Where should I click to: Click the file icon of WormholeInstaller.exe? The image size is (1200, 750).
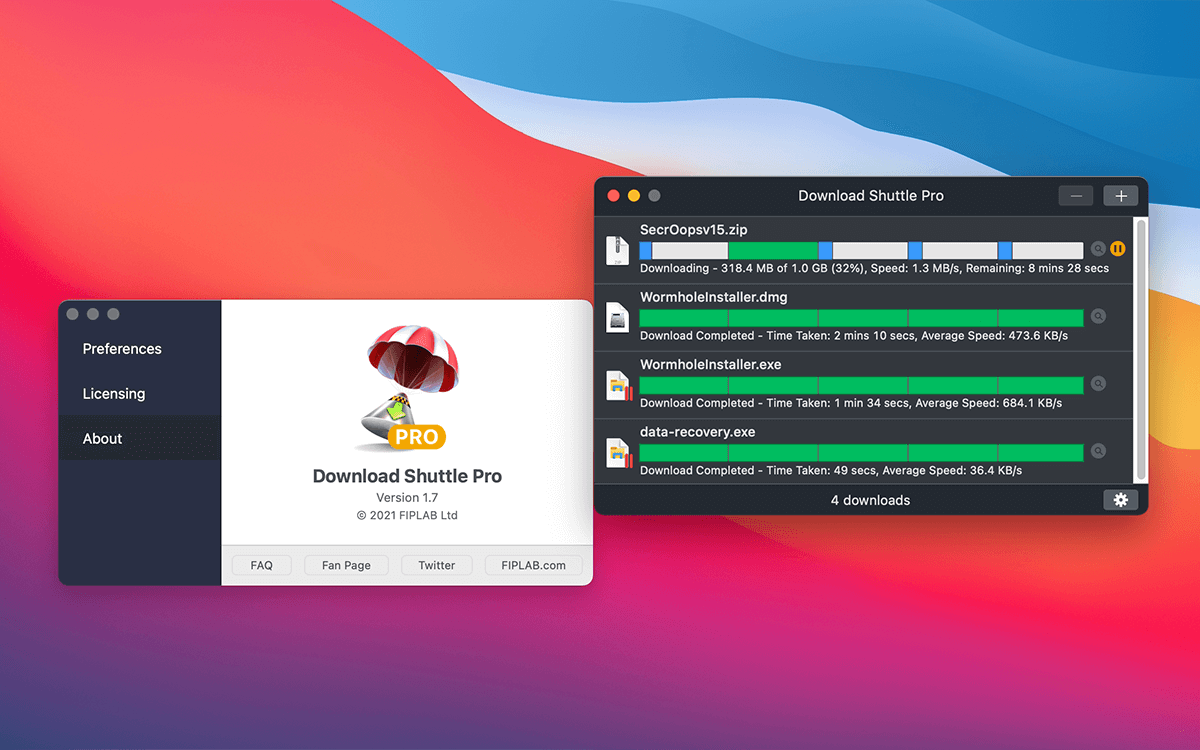coord(619,385)
